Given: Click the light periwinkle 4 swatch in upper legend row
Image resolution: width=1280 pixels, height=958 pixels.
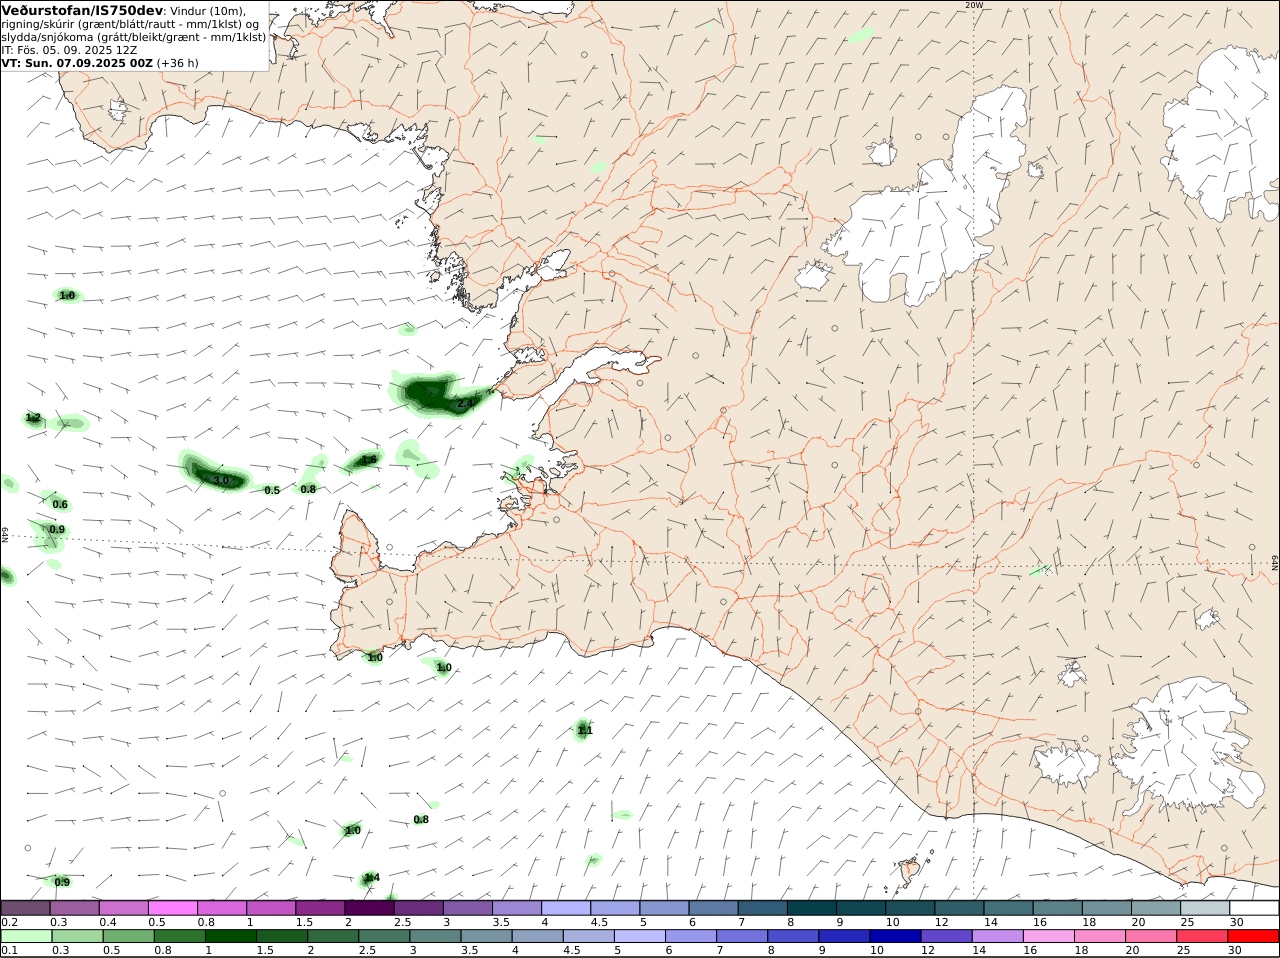Looking at the screenshot, I should pyautogui.click(x=566, y=908).
